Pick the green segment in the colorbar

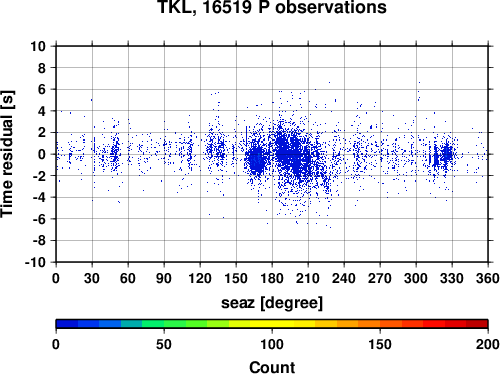click(175, 324)
